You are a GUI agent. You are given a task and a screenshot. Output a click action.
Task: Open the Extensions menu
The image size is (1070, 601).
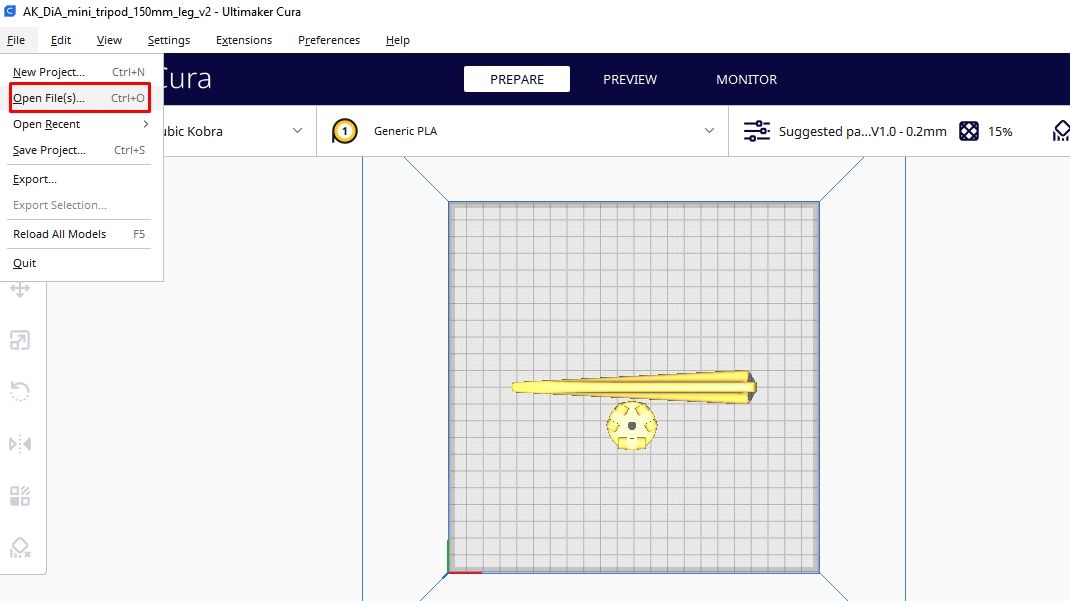244,40
